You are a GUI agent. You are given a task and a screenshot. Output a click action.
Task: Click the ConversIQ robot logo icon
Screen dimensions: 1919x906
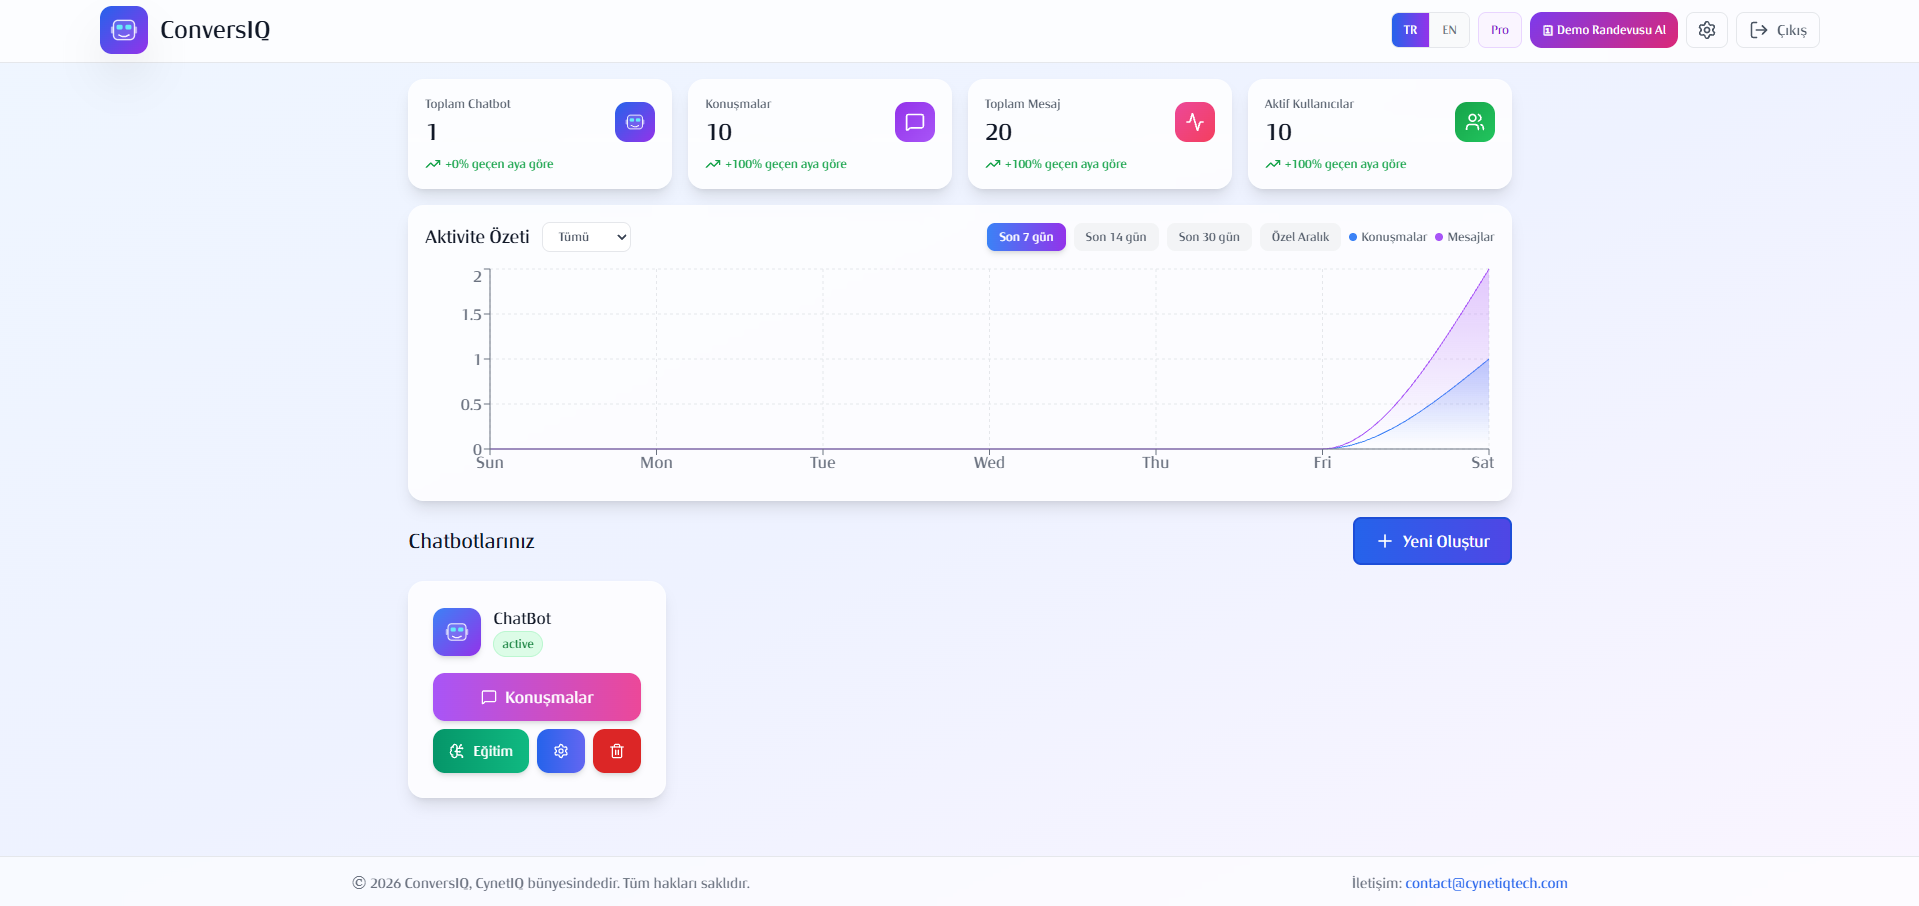point(124,30)
